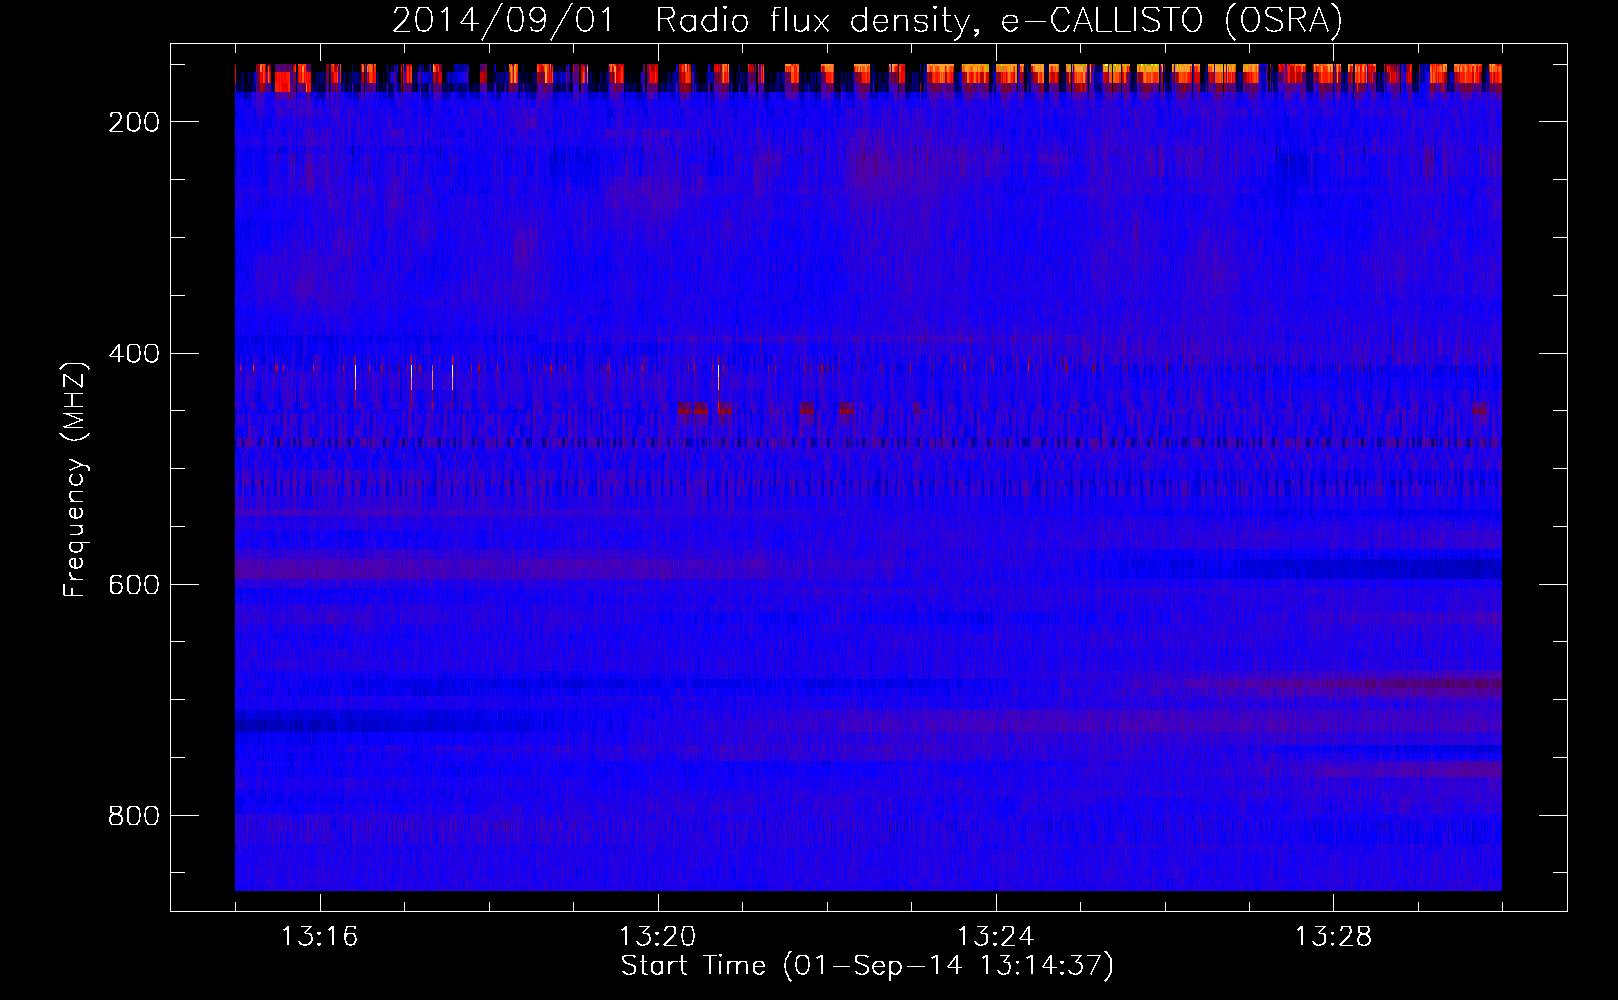The image size is (1618, 1000).
Task: Click the plot title '2014/09/01 Radio flux density'
Action: 867,20
